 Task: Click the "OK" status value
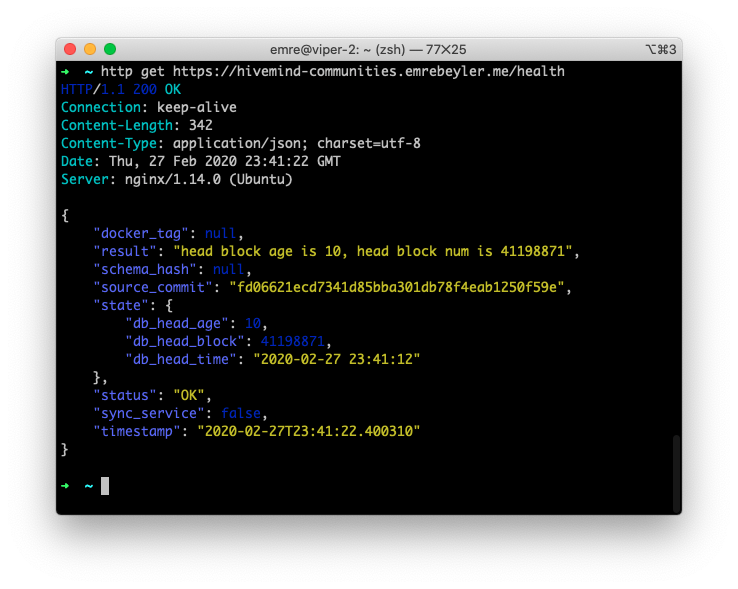click(x=189, y=395)
